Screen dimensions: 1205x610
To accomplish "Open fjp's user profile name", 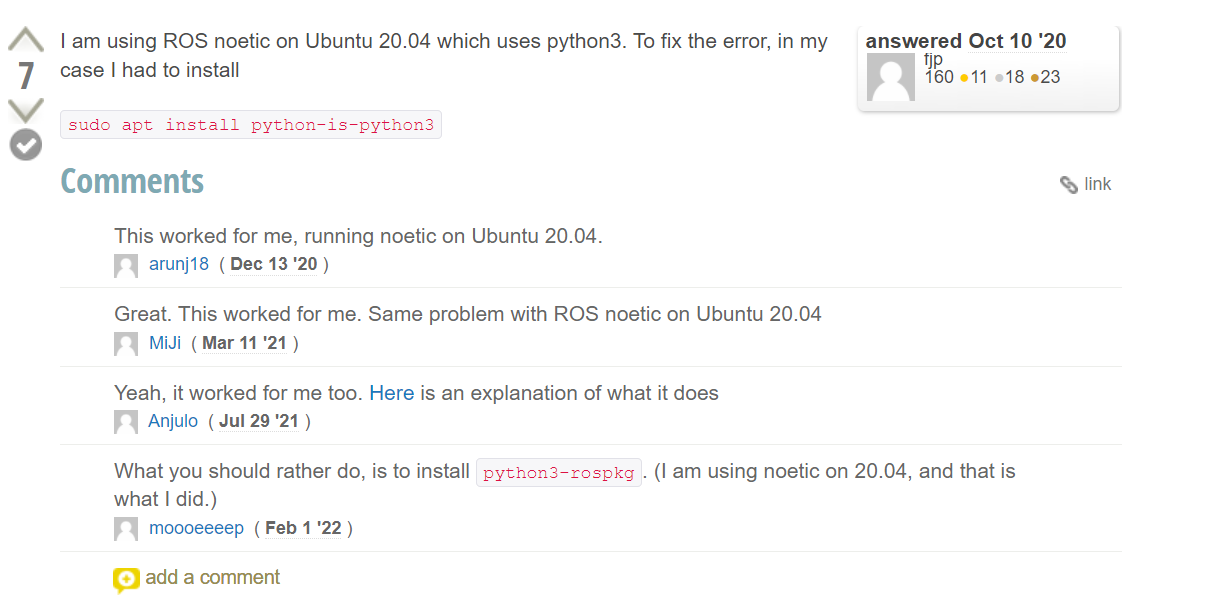I will coord(933,59).
